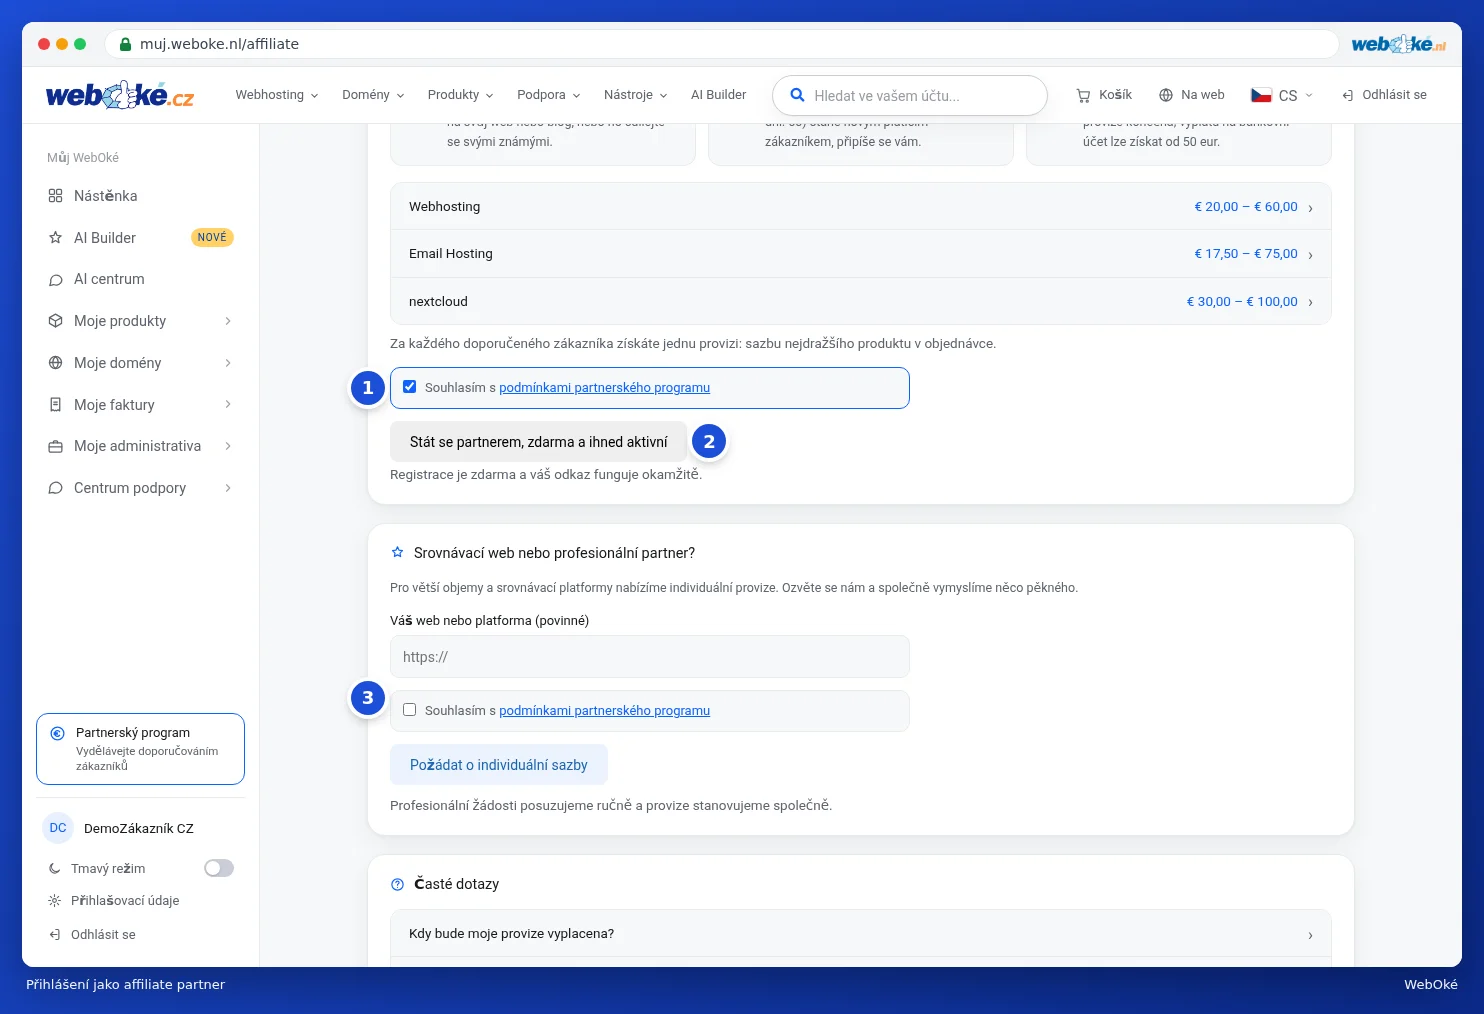Open the Podpora dropdown menu
The height and width of the screenshot is (1014, 1484).
click(548, 95)
